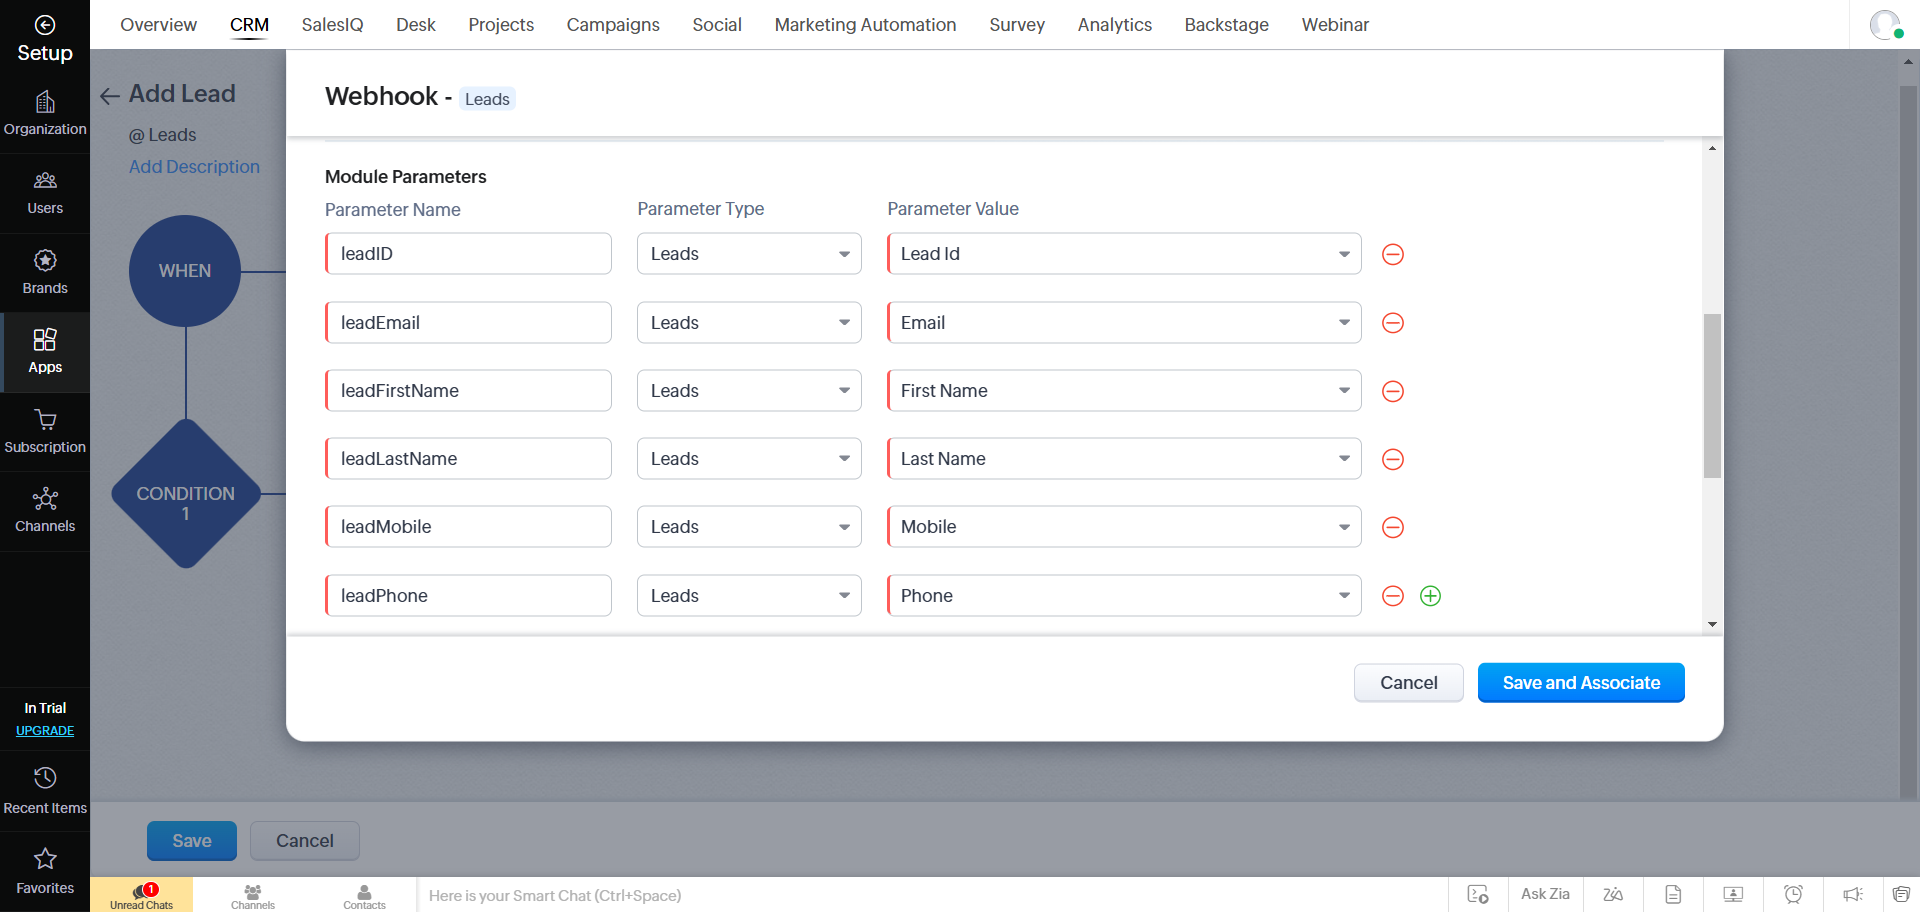Click Cancel on Add Lead page

[305, 841]
